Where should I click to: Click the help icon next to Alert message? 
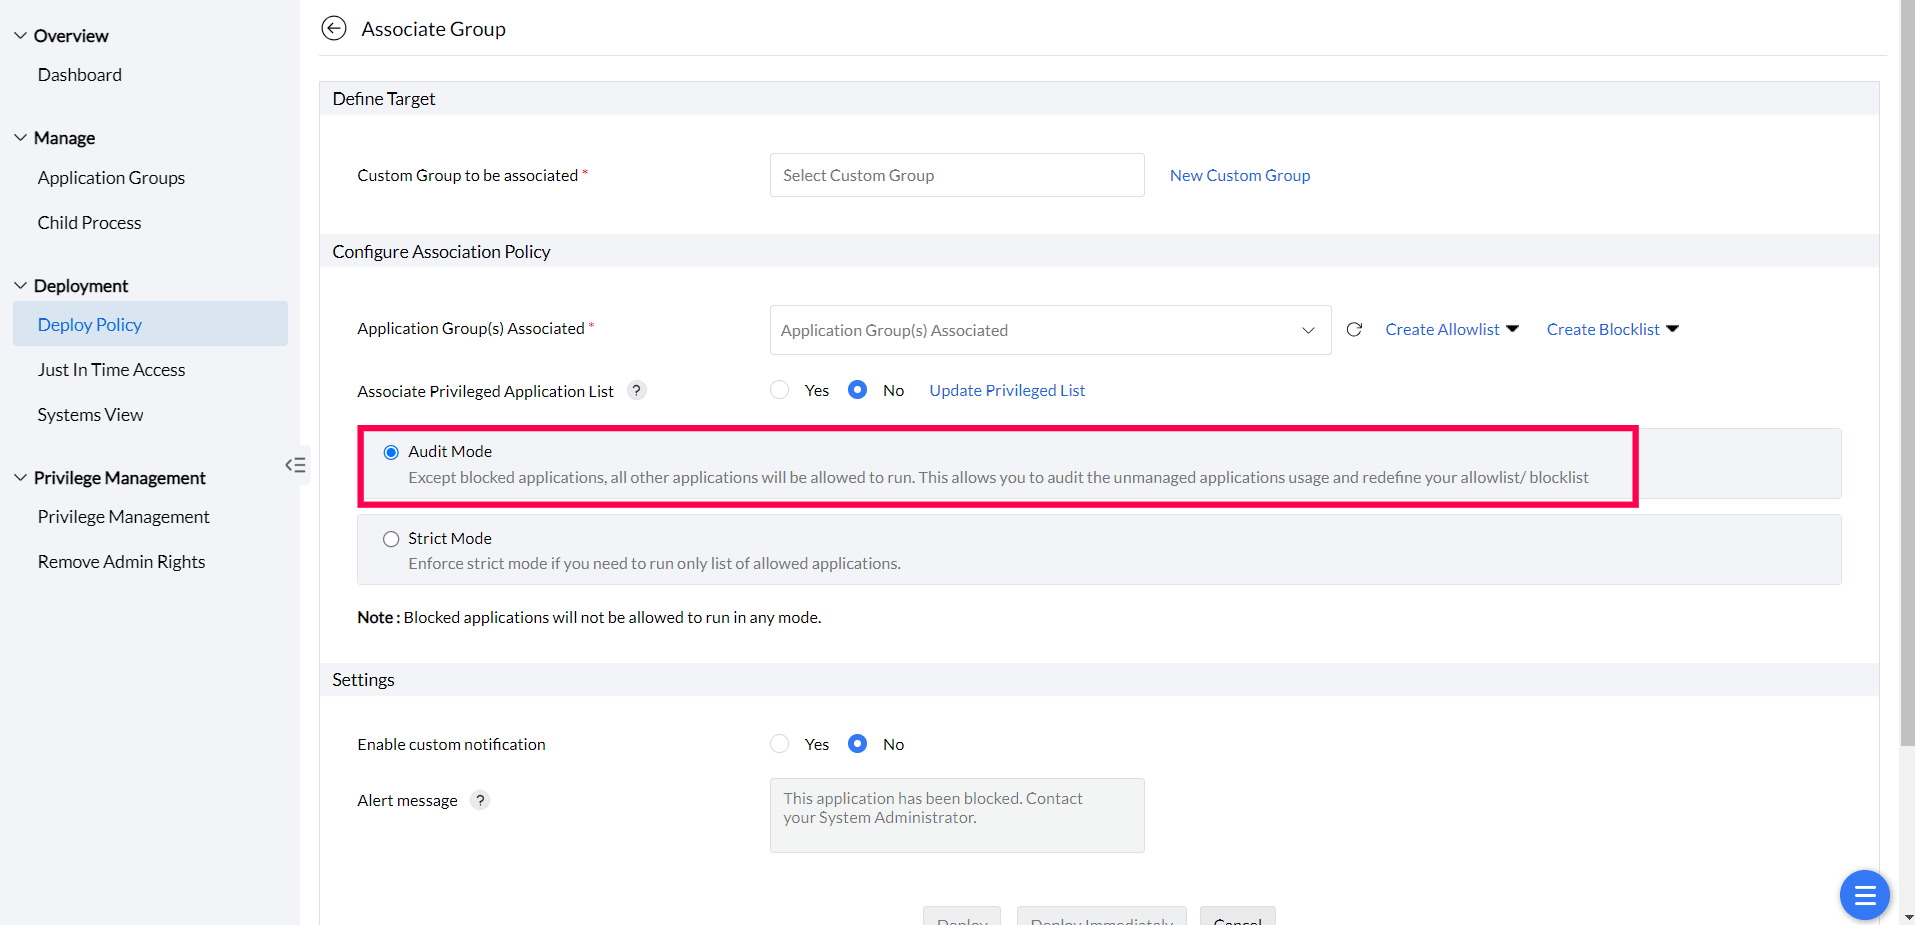click(480, 800)
